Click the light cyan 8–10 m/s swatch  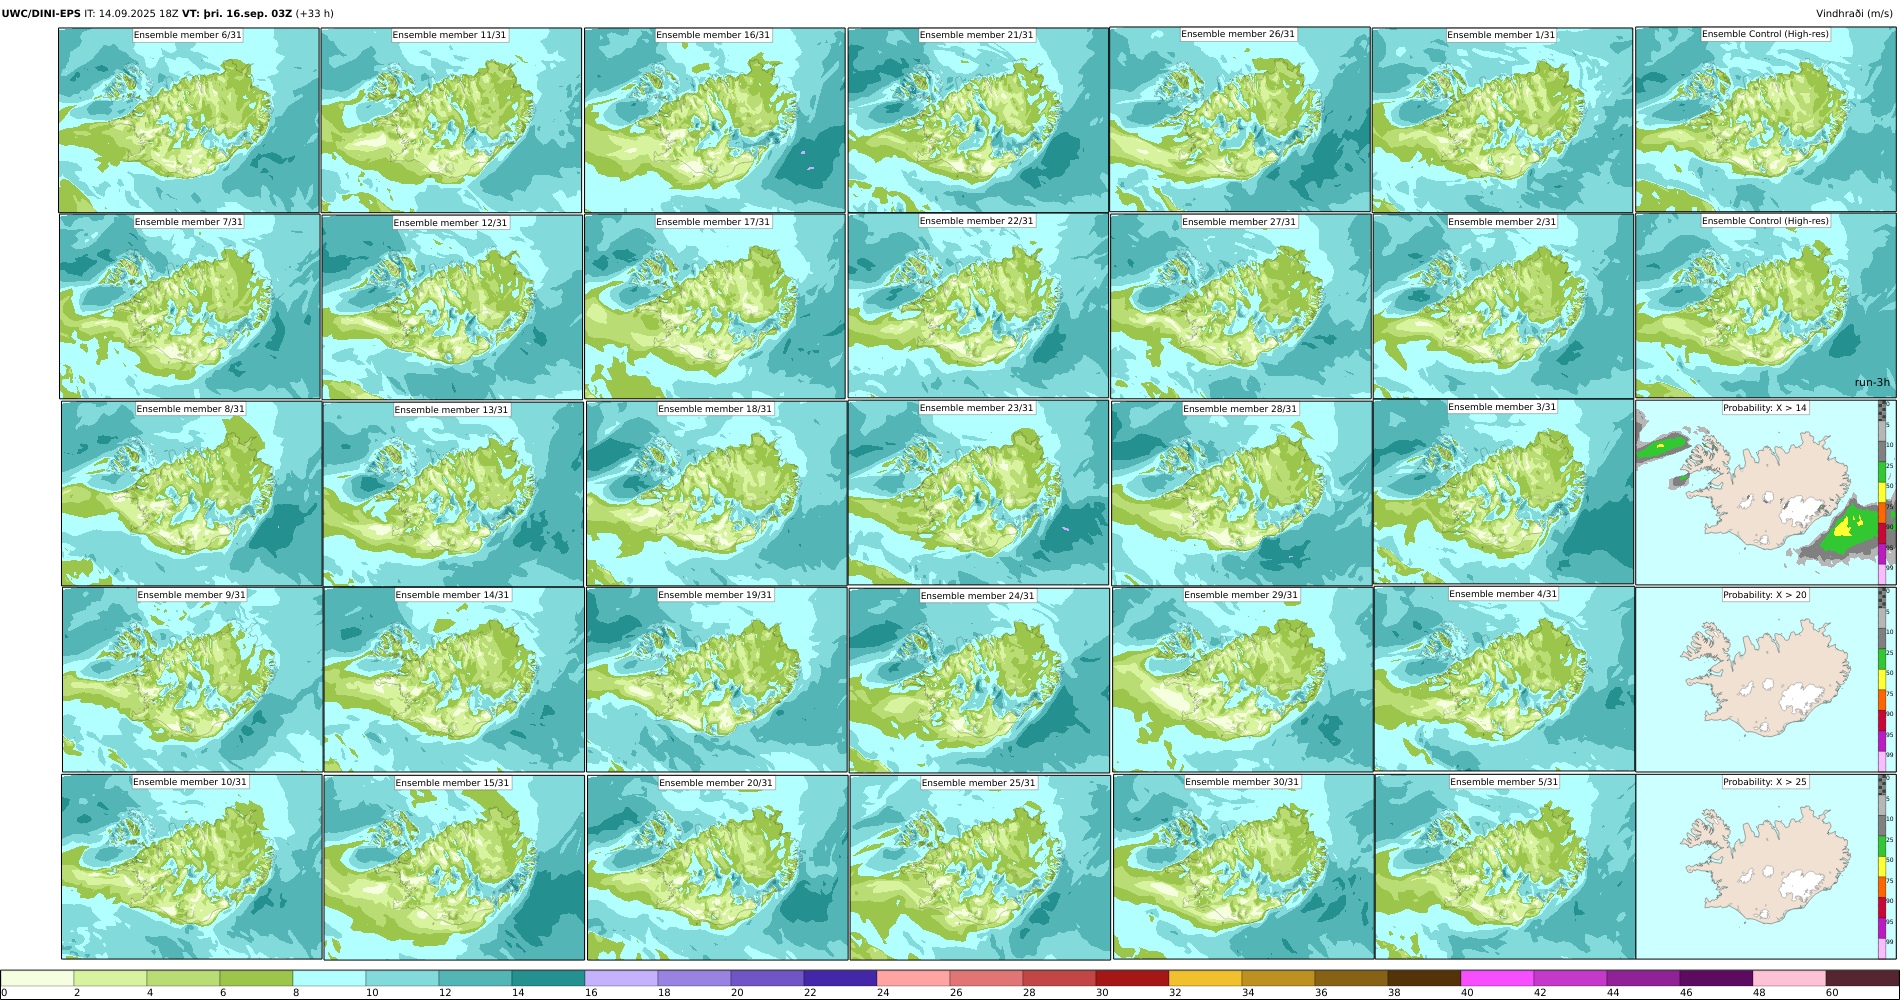(329, 978)
